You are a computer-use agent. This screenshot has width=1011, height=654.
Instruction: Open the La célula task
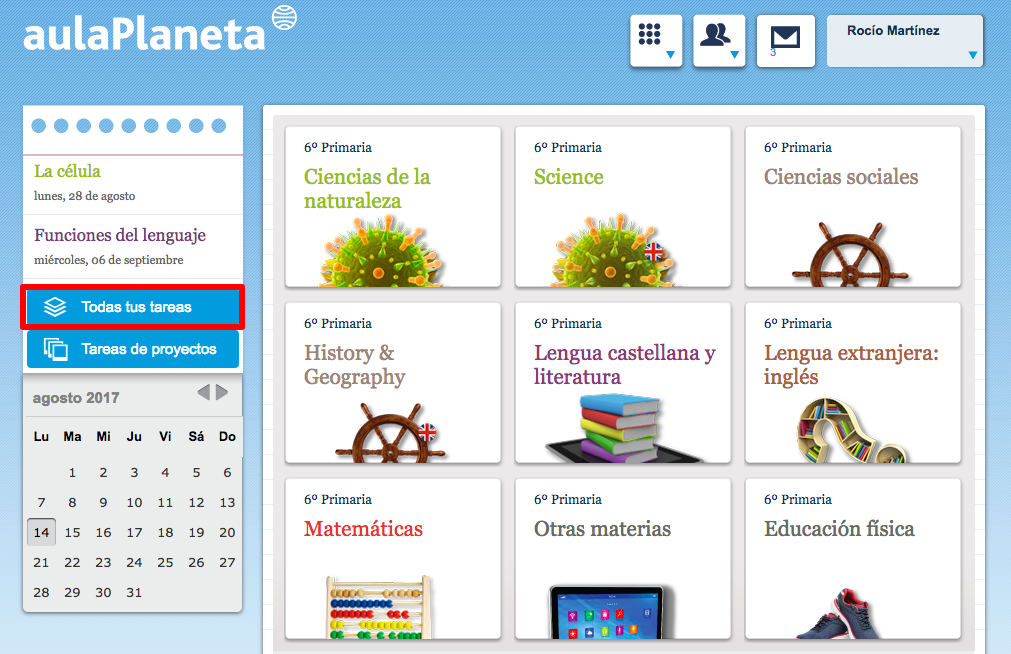(x=67, y=172)
